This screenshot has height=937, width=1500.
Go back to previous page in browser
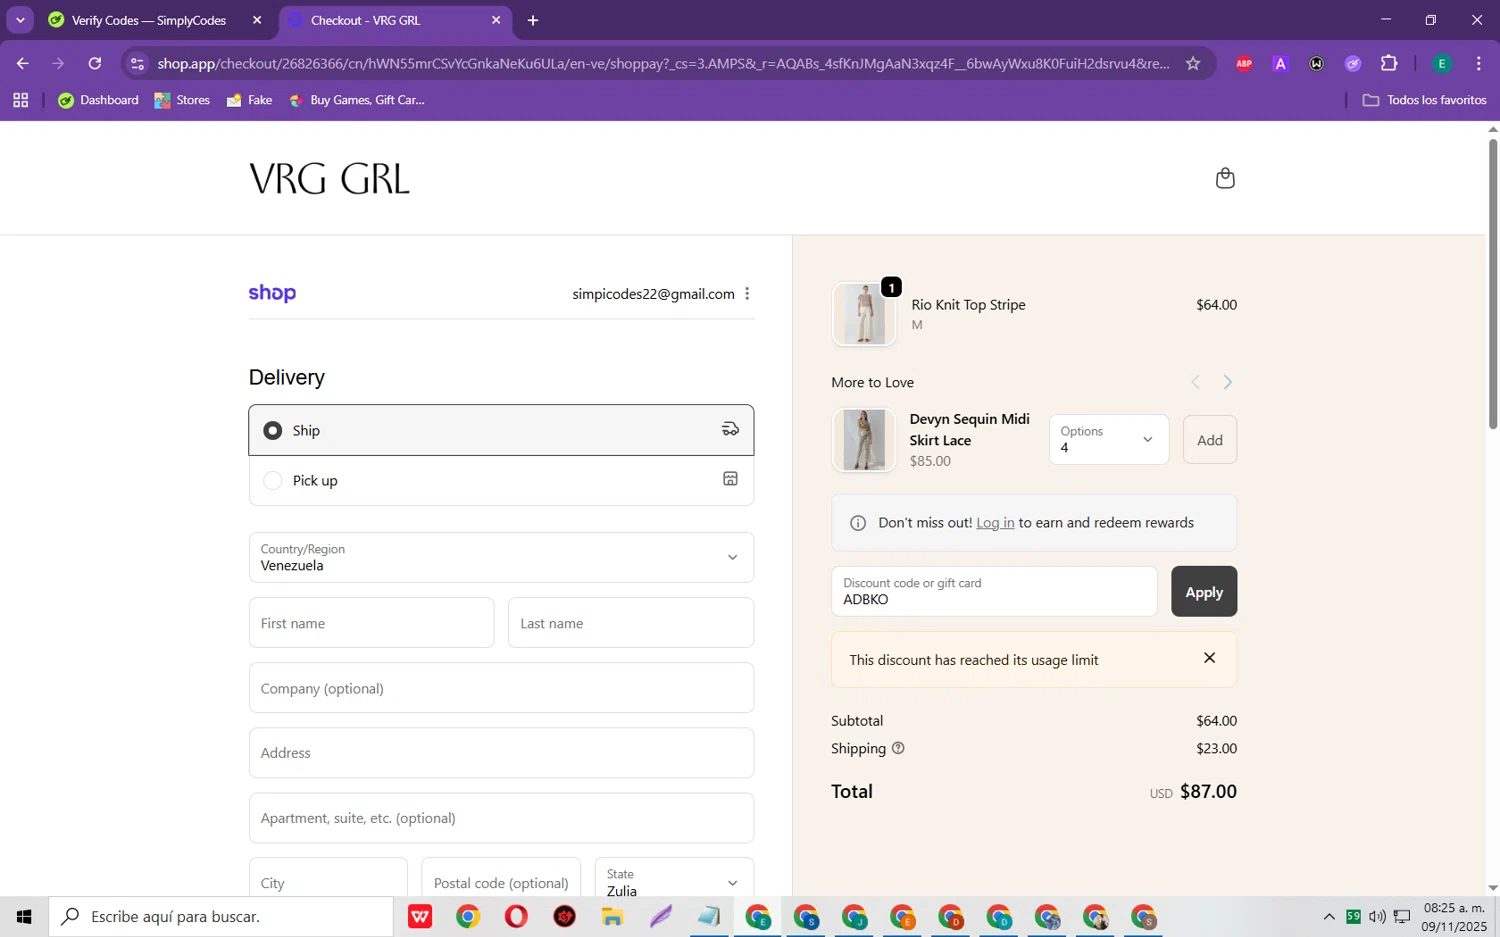coord(22,63)
